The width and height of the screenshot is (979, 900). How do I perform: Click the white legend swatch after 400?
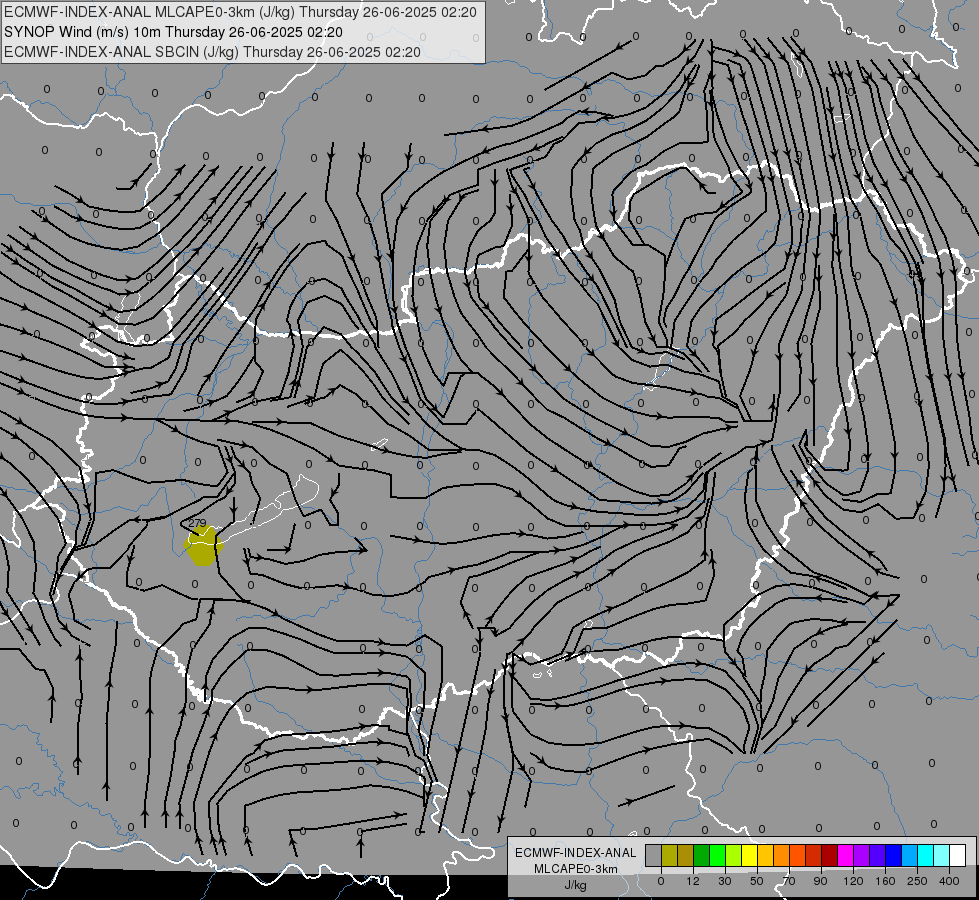click(x=958, y=855)
